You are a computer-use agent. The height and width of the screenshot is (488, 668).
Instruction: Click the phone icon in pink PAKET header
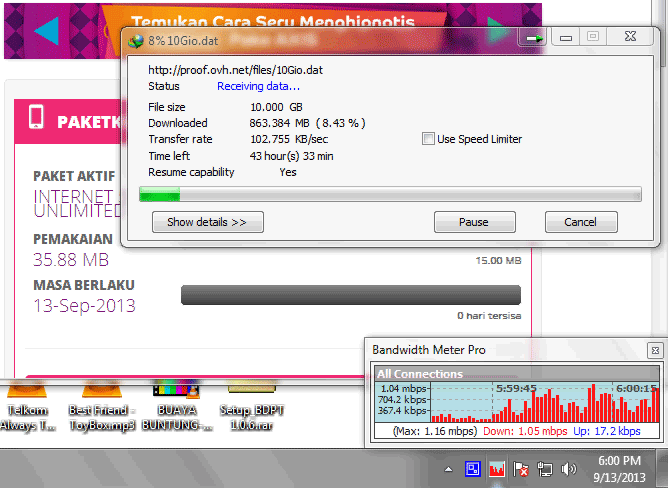36,117
